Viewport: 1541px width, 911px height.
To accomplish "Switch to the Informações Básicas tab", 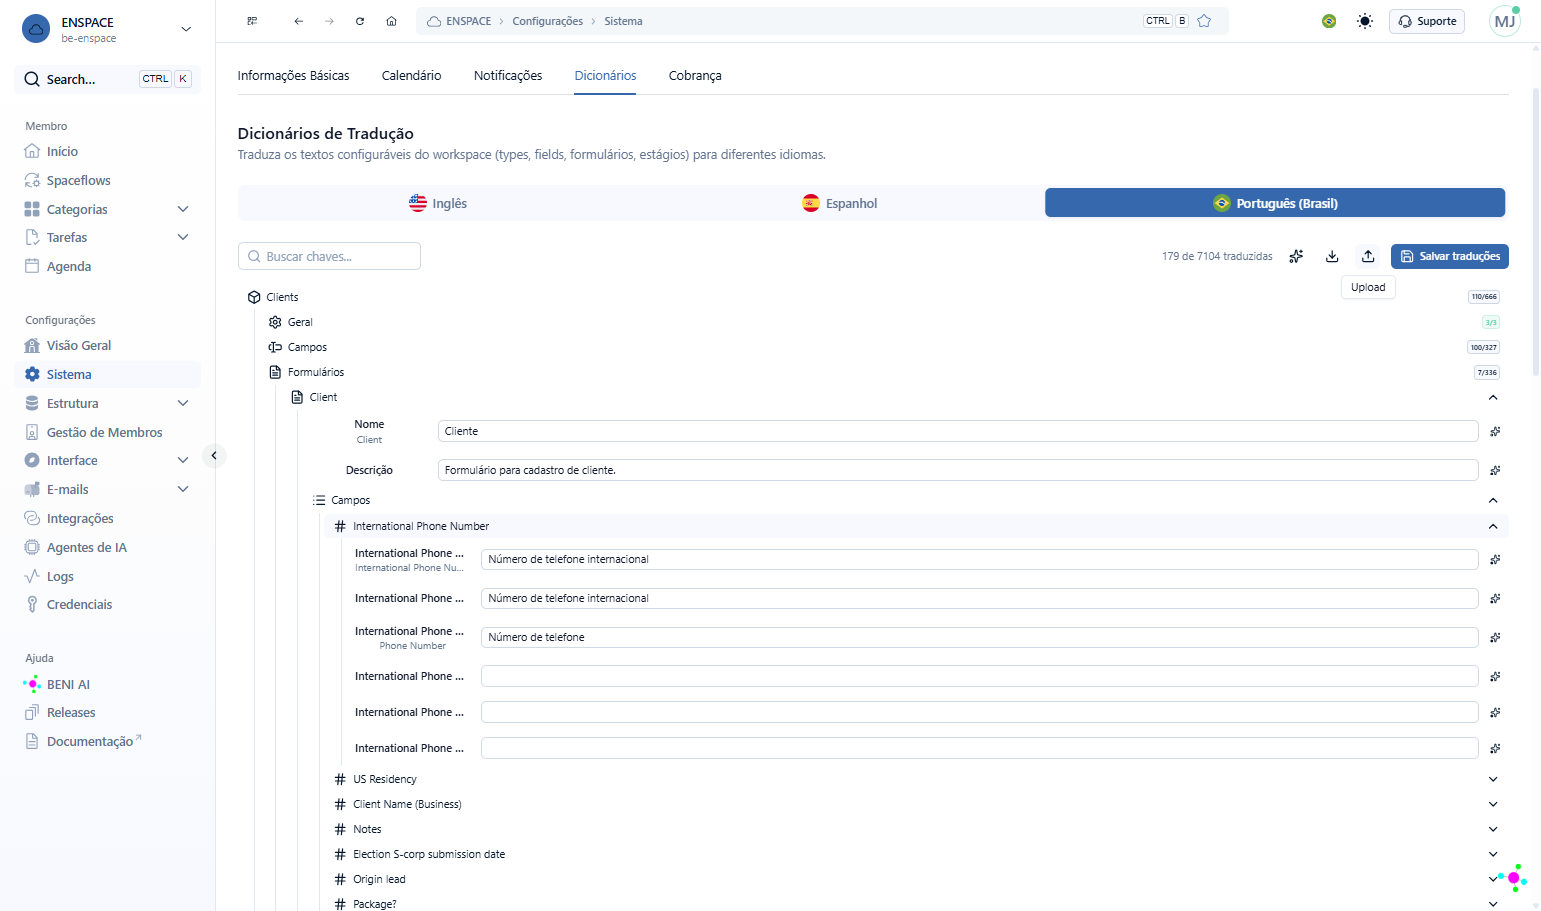I will tap(293, 75).
